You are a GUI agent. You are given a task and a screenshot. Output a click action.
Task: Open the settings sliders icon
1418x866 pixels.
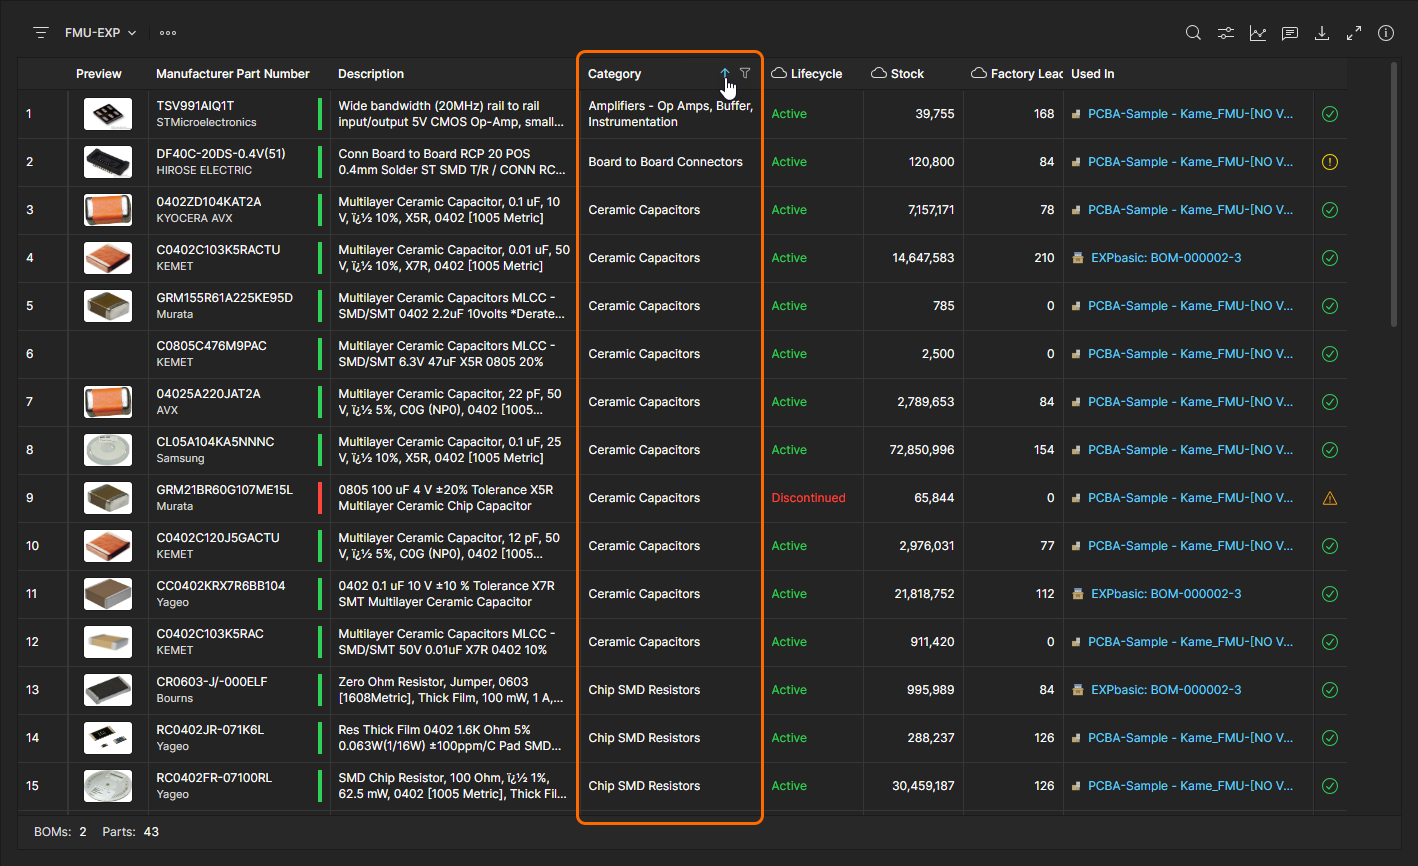[x=1225, y=33]
